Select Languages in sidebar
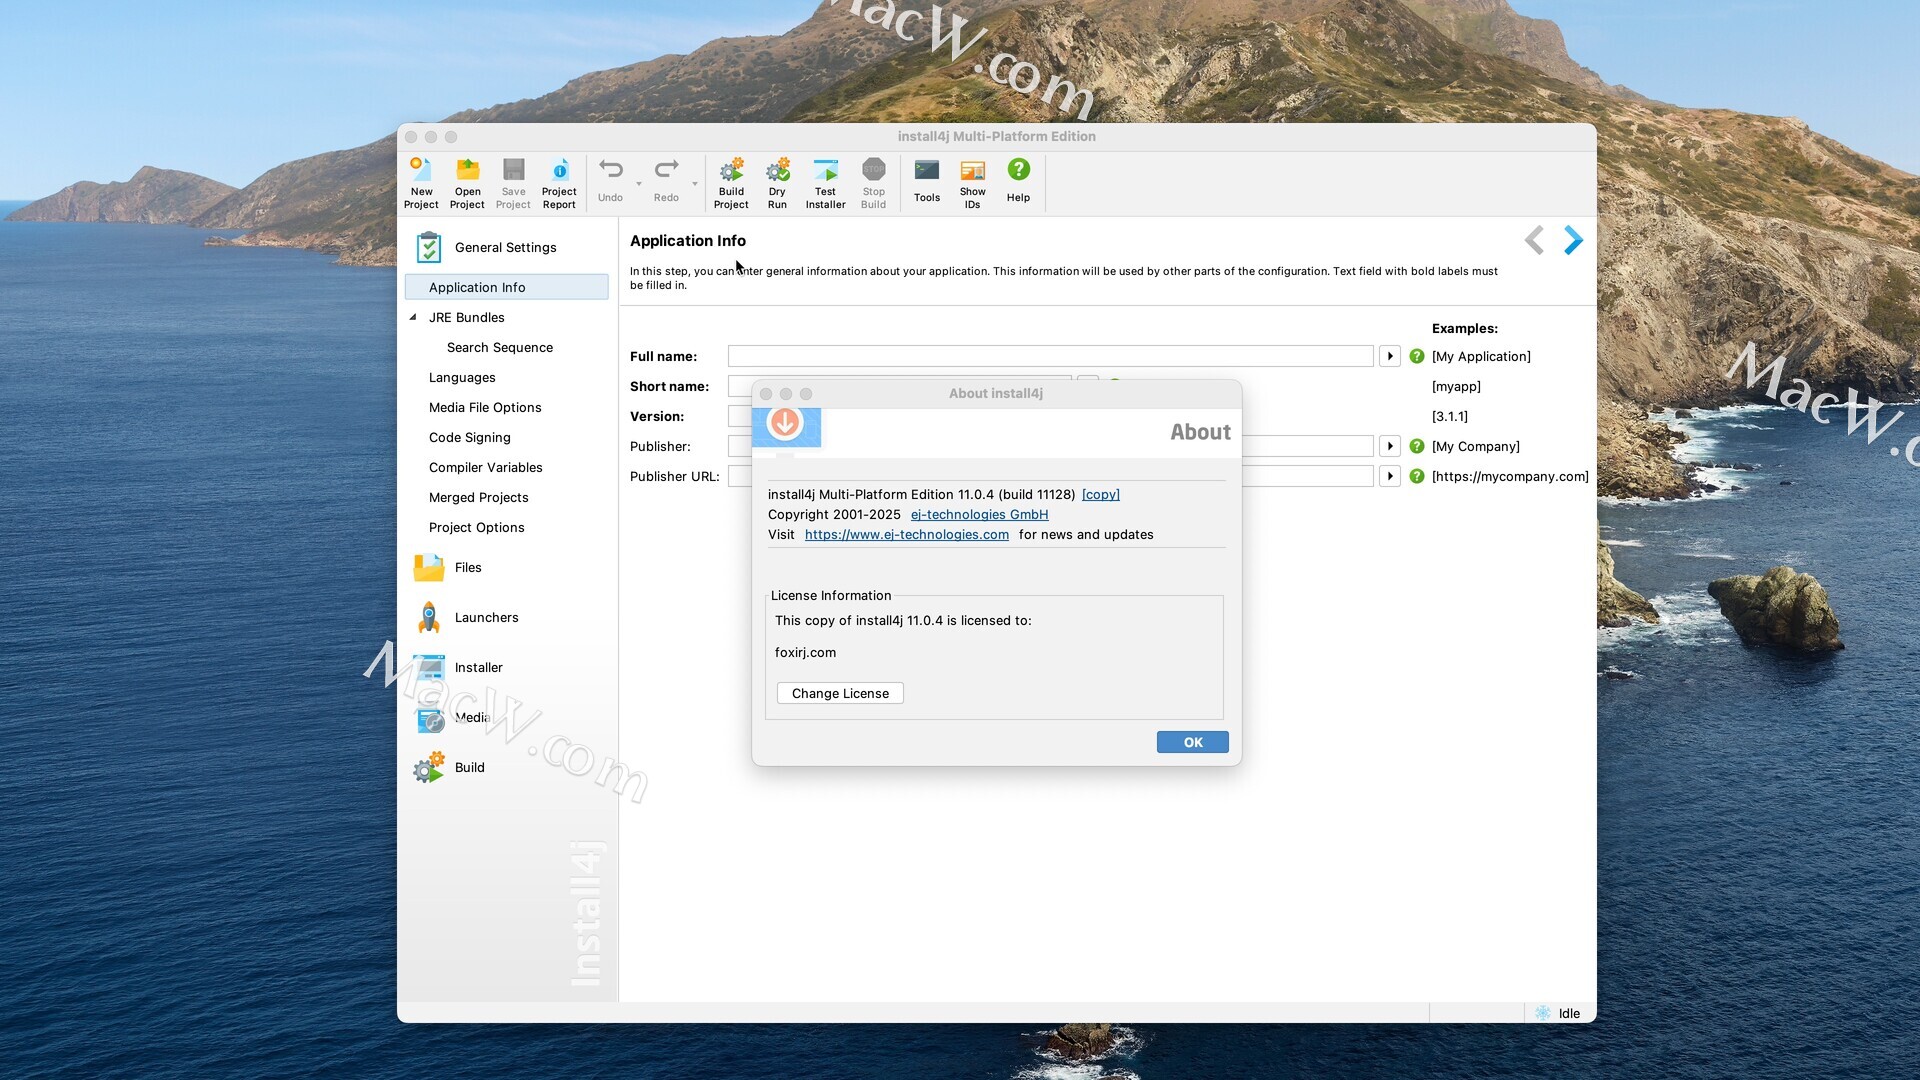This screenshot has width=1920, height=1080. point(462,377)
